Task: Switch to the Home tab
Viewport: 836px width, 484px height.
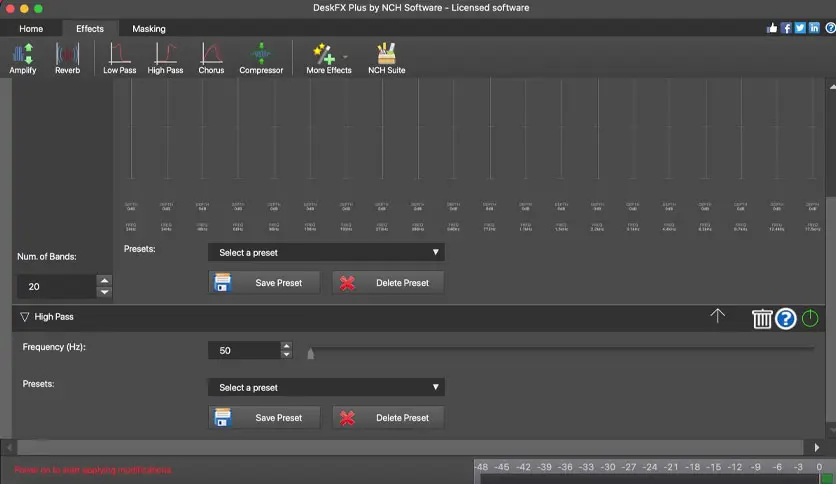Action: click(x=31, y=29)
